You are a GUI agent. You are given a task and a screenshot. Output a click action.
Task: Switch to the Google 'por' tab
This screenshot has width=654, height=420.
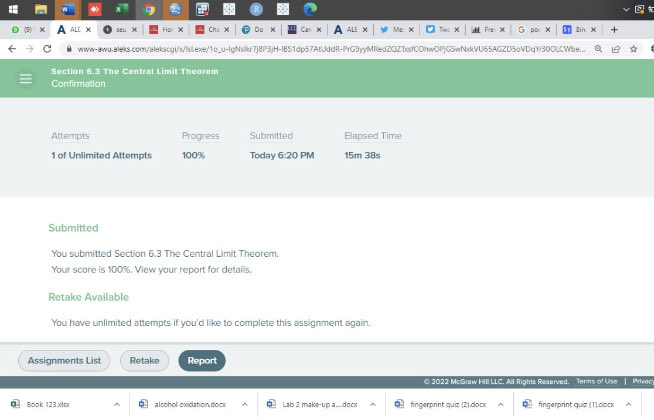(x=529, y=30)
